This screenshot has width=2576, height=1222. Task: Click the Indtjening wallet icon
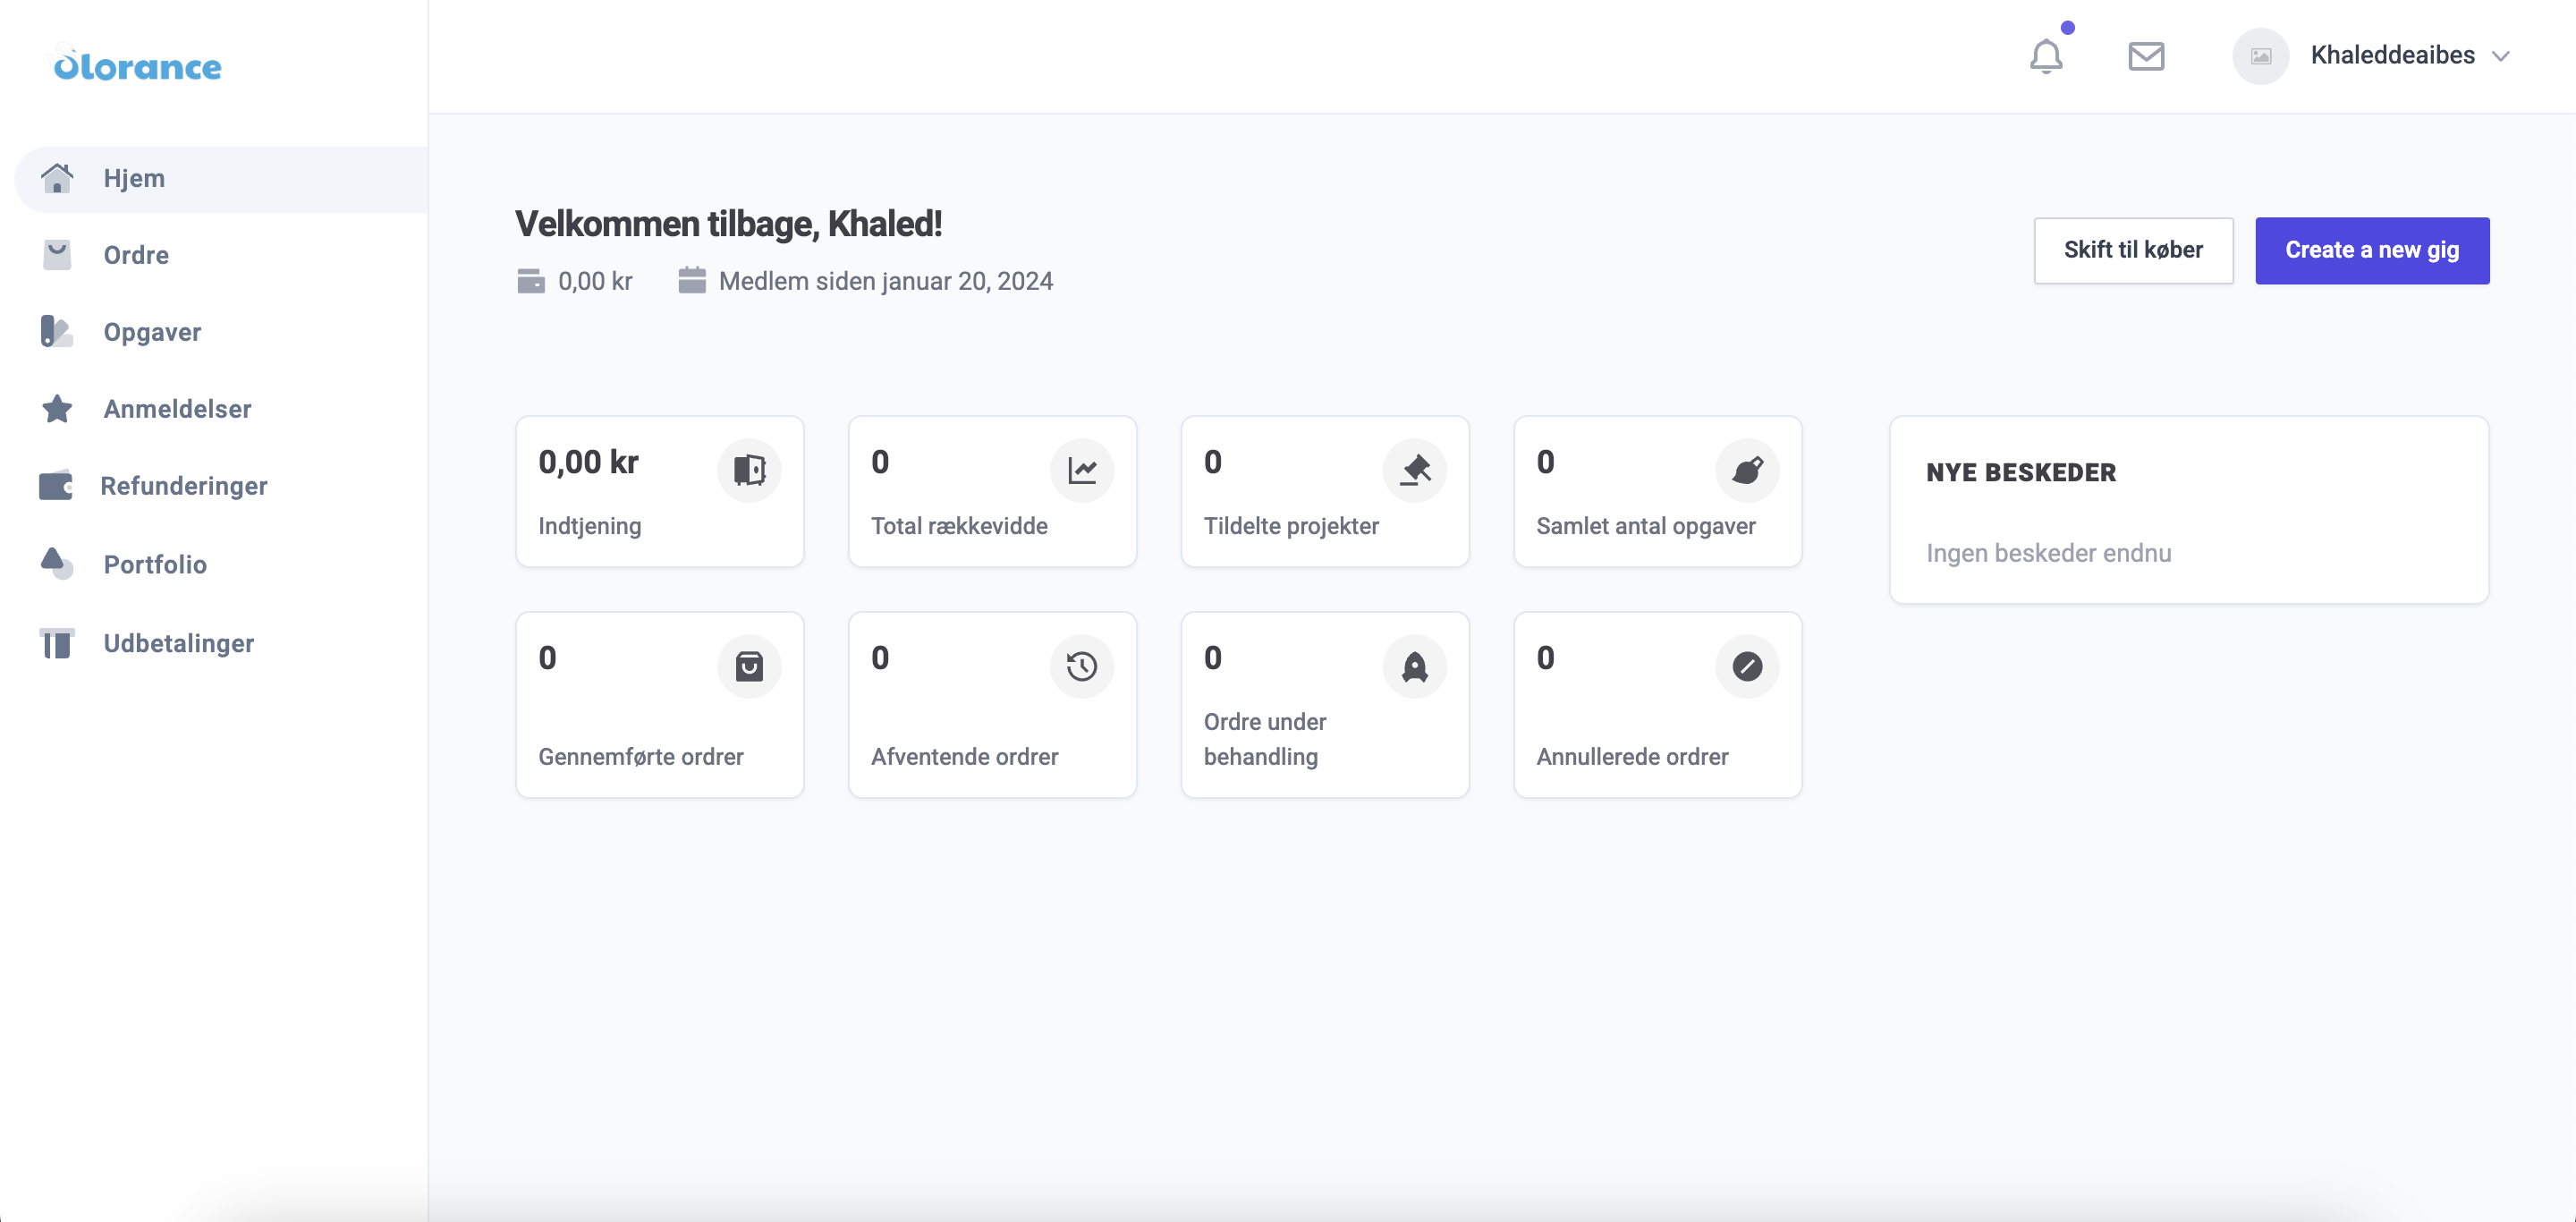pyautogui.click(x=748, y=469)
